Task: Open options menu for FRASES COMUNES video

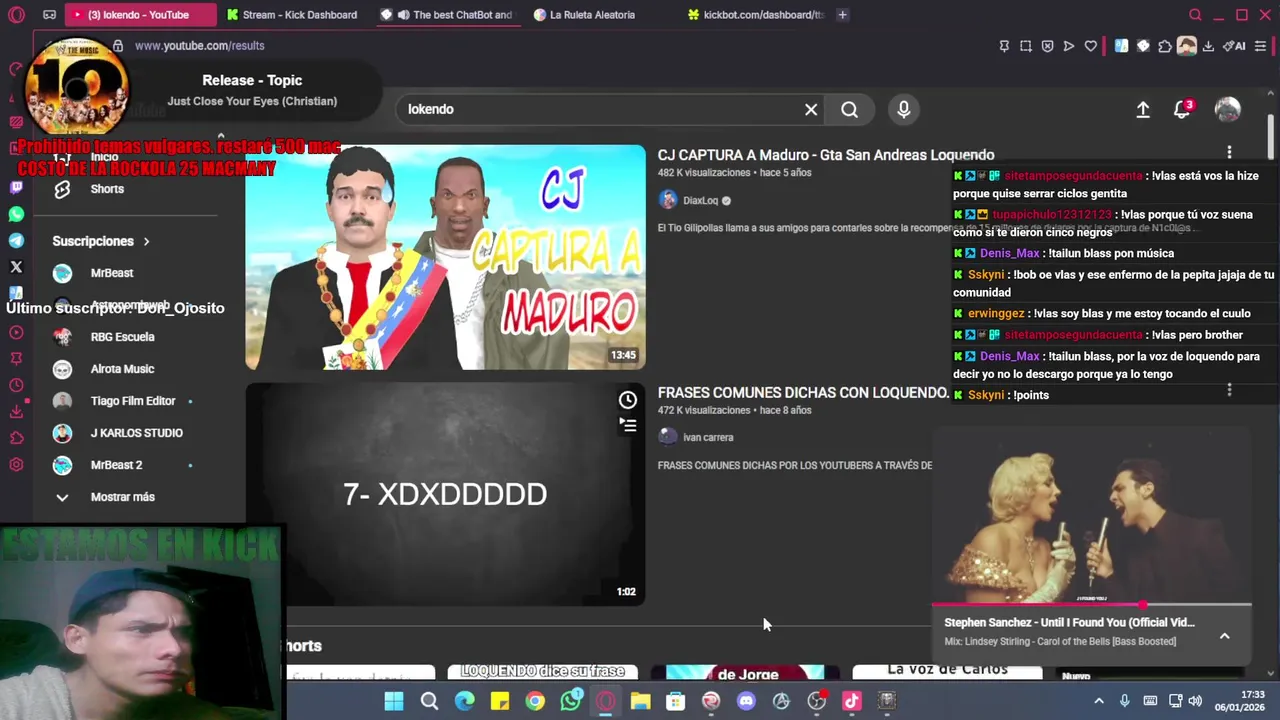Action: coord(1229,390)
